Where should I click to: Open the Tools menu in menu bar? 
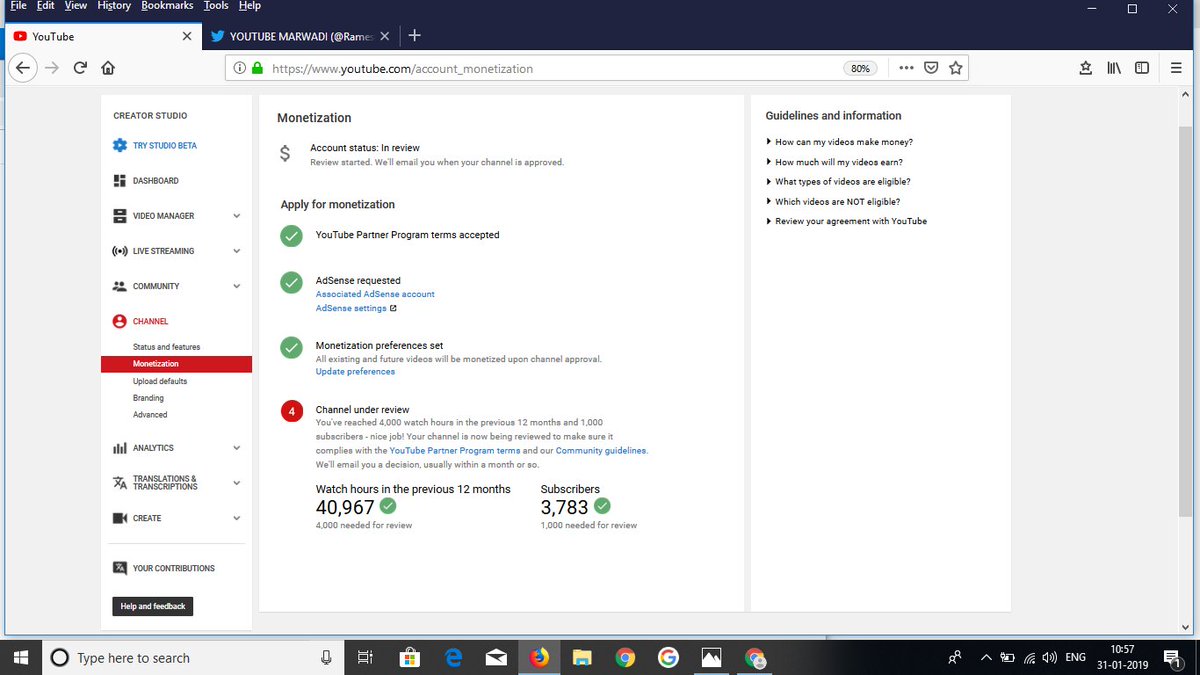[216, 6]
